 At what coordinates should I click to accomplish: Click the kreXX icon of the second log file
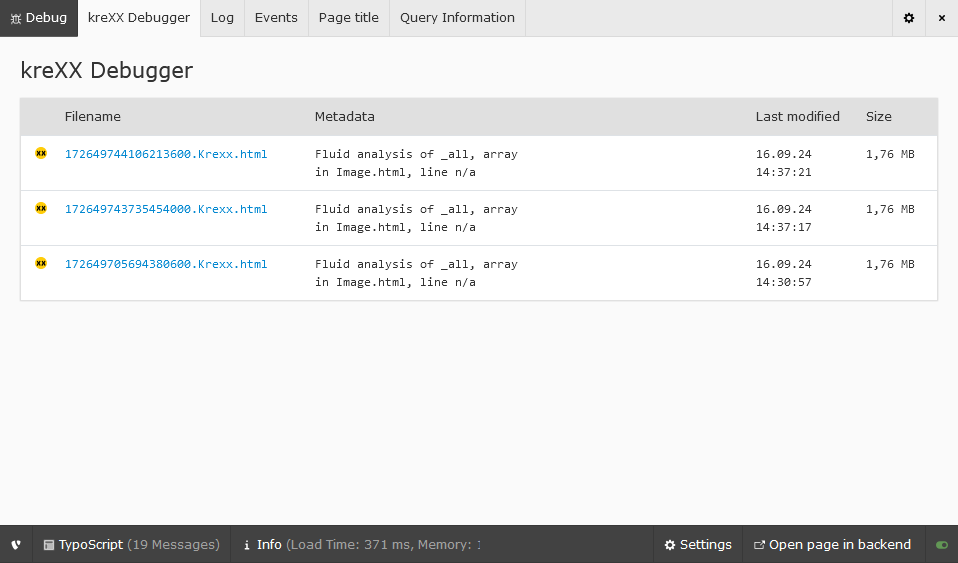click(x=41, y=208)
